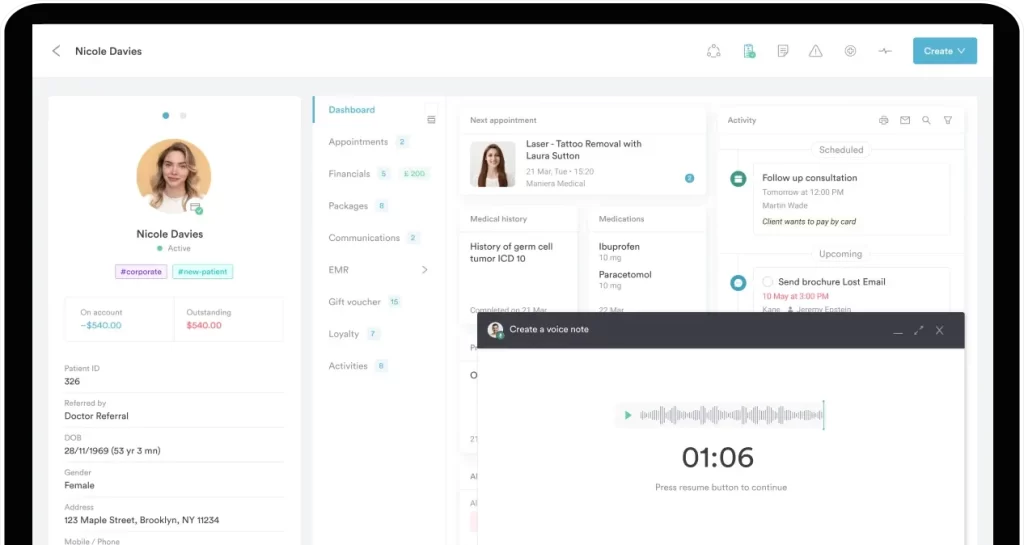Click the vitals pulse line icon
The width and height of the screenshot is (1024, 545).
point(885,51)
